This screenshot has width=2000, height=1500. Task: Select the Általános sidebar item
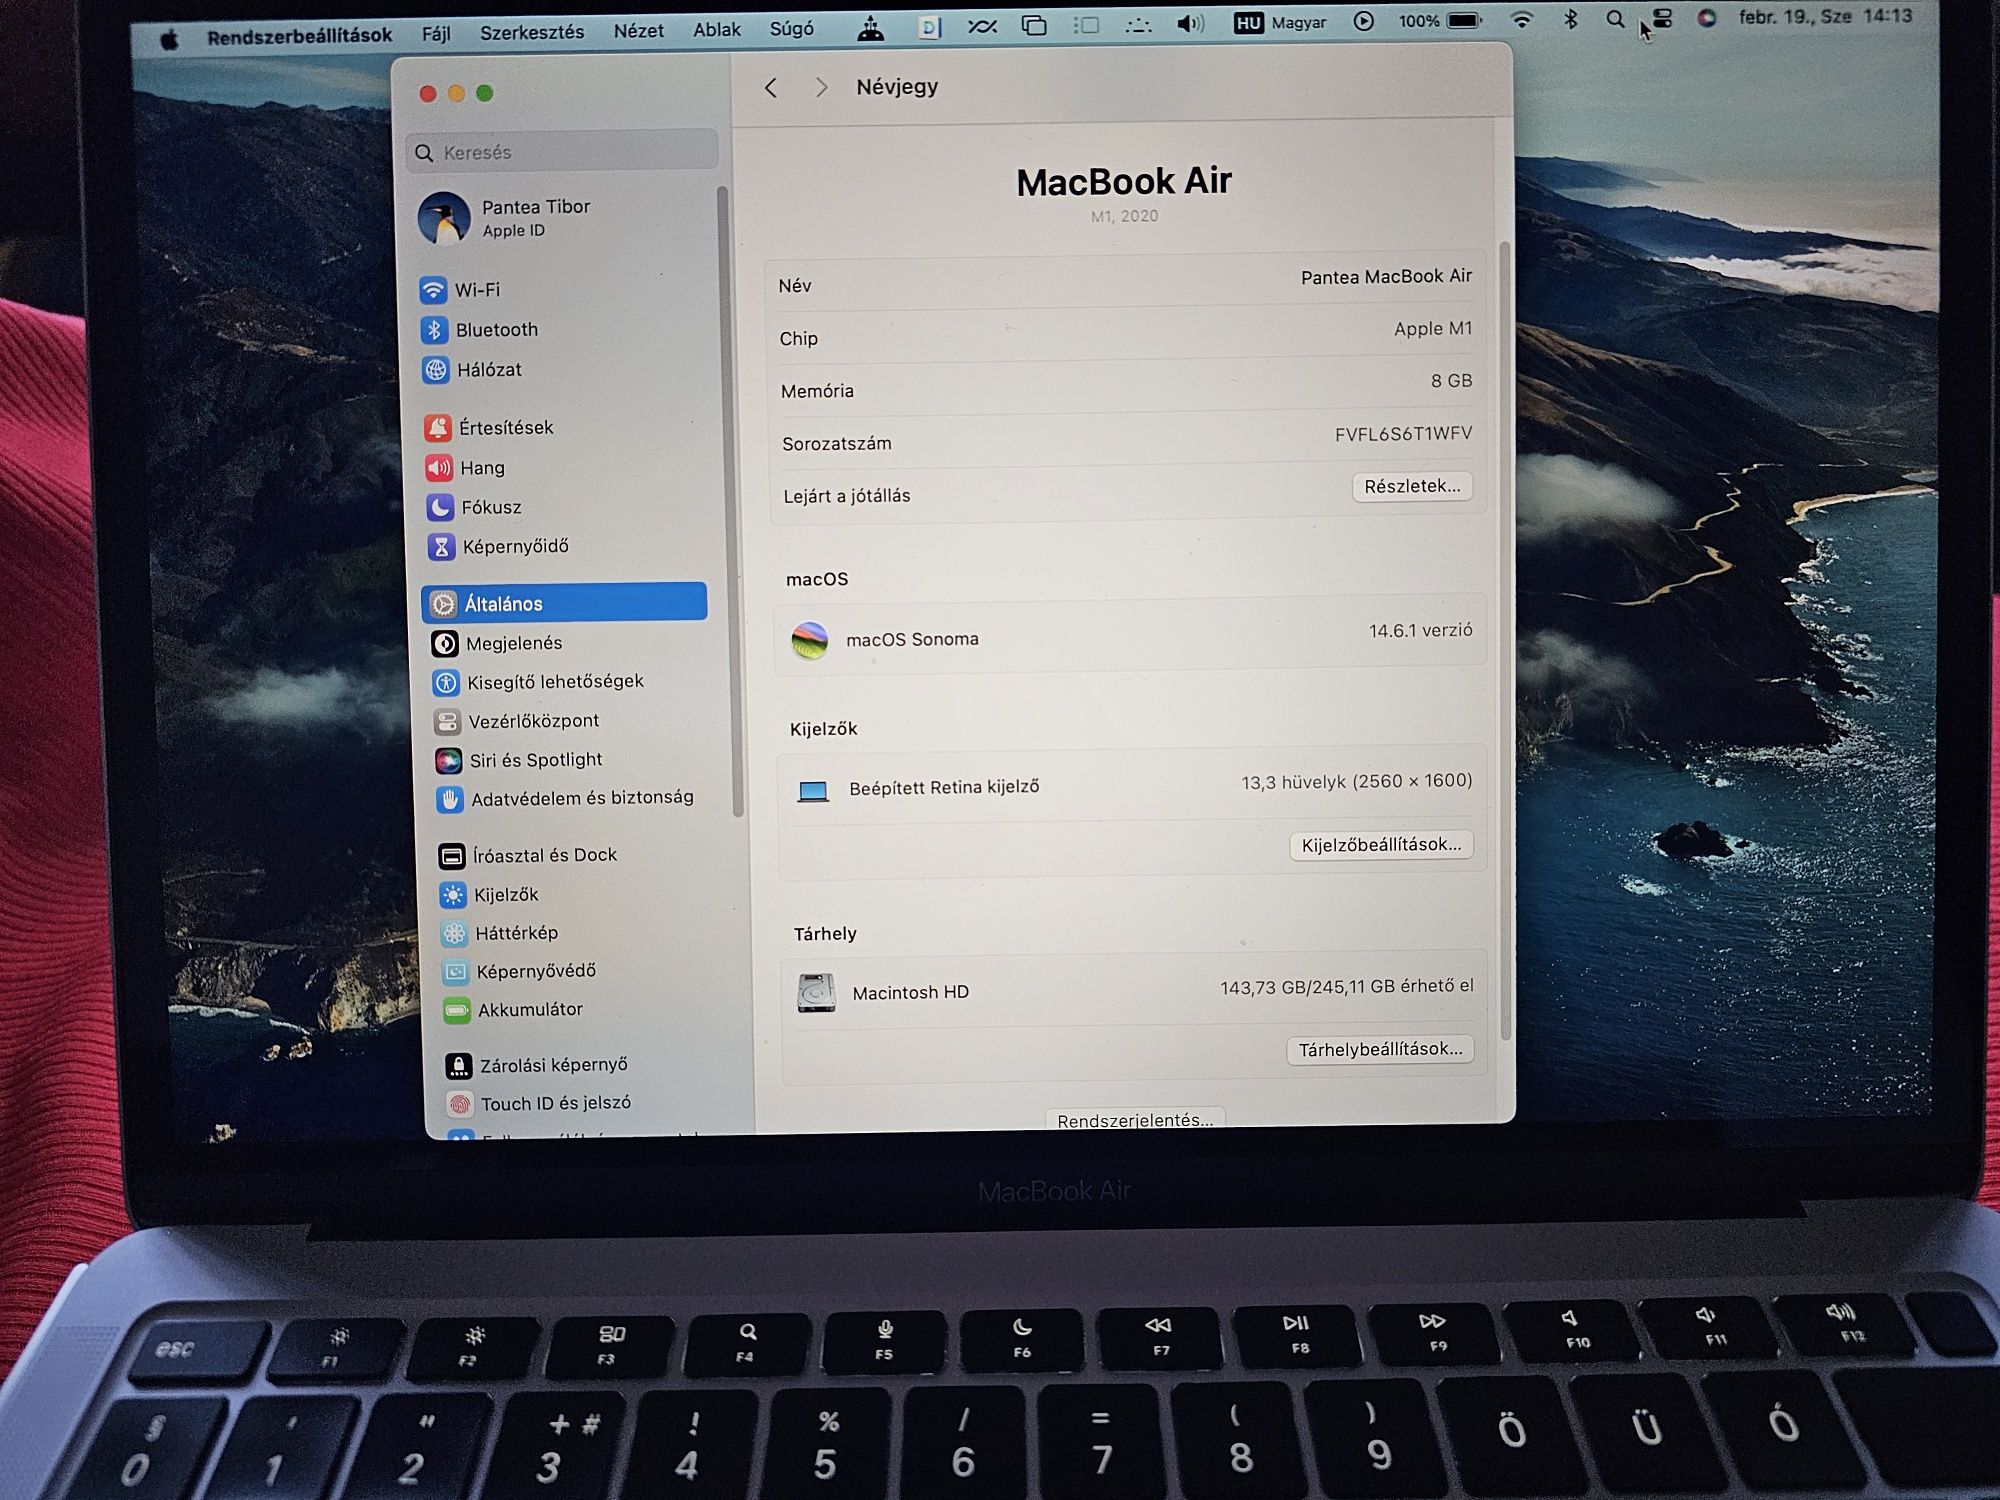tap(565, 603)
